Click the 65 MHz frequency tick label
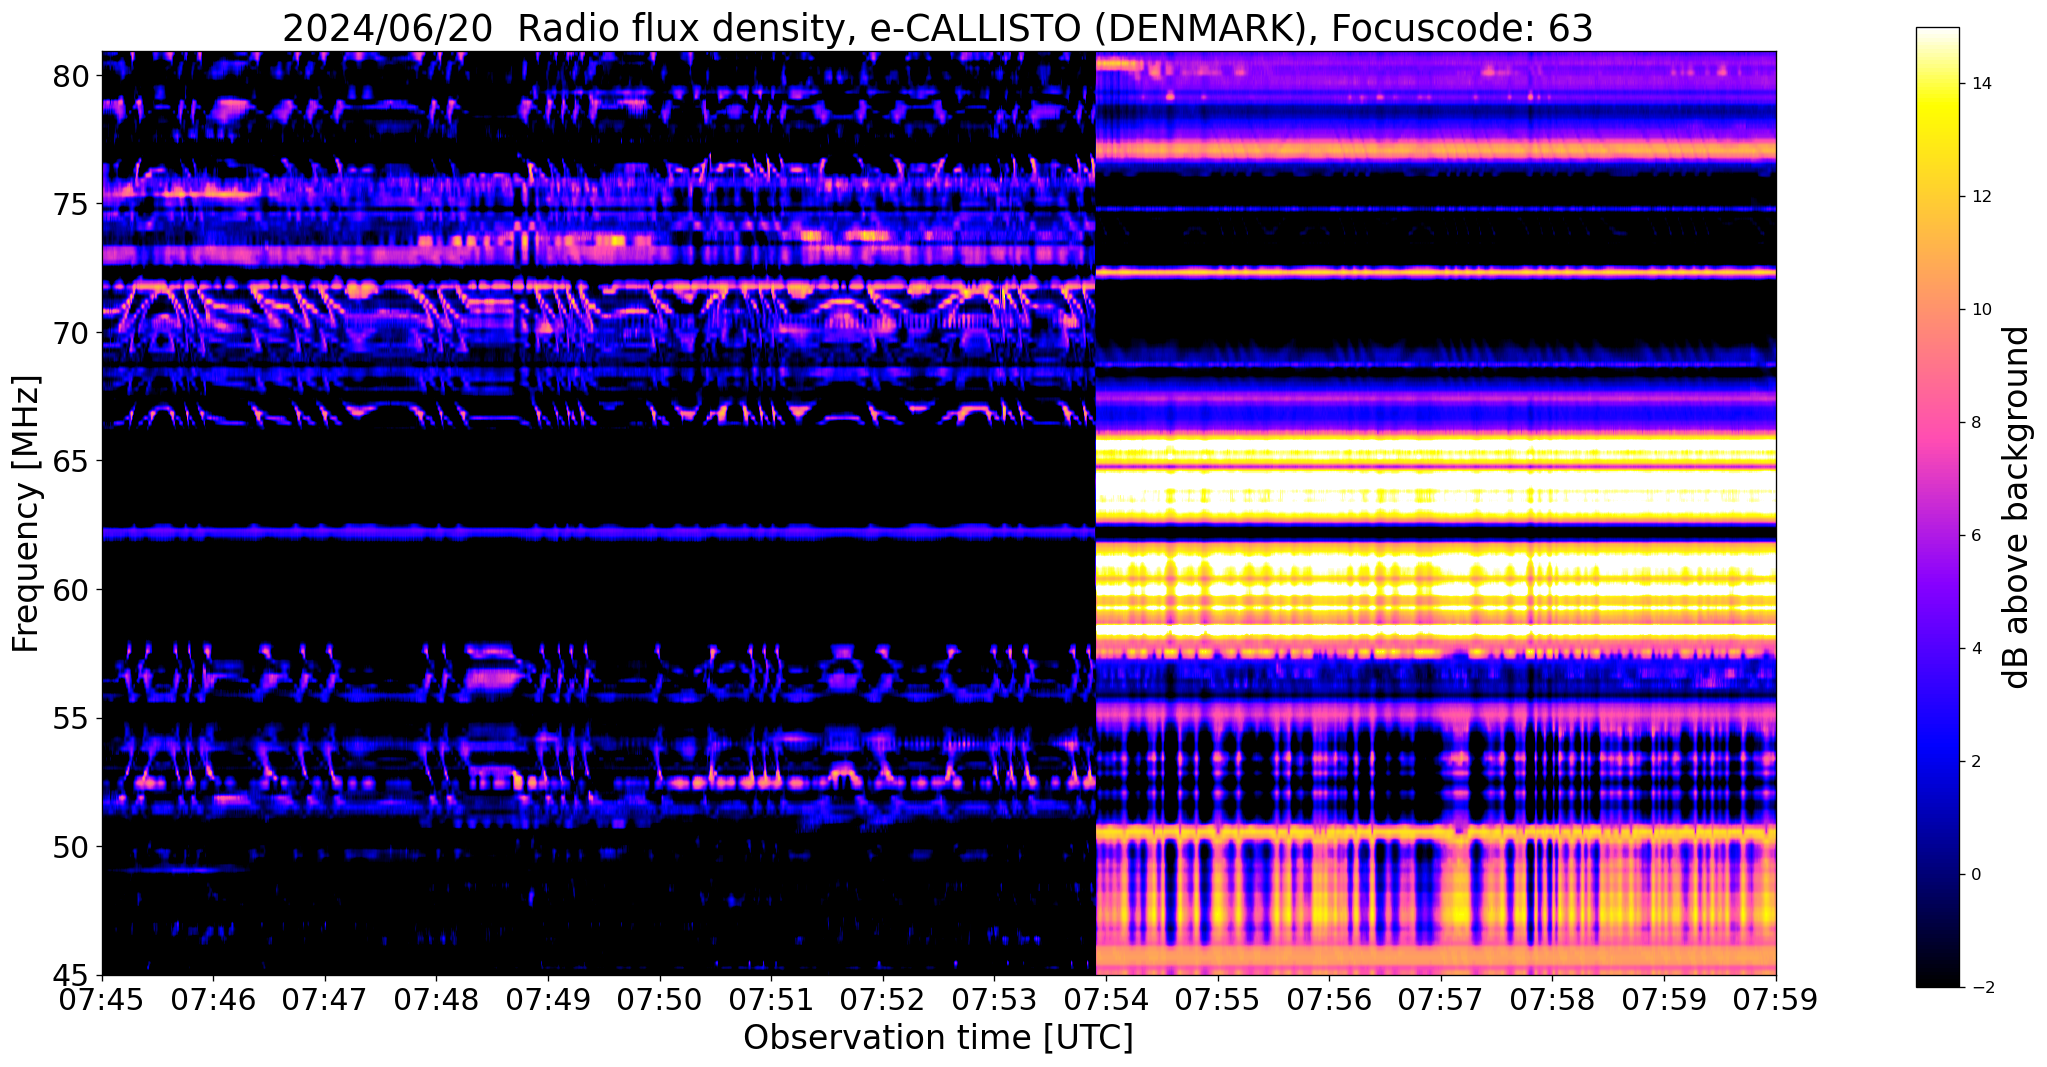This screenshot has width=2047, height=1067. [71, 462]
